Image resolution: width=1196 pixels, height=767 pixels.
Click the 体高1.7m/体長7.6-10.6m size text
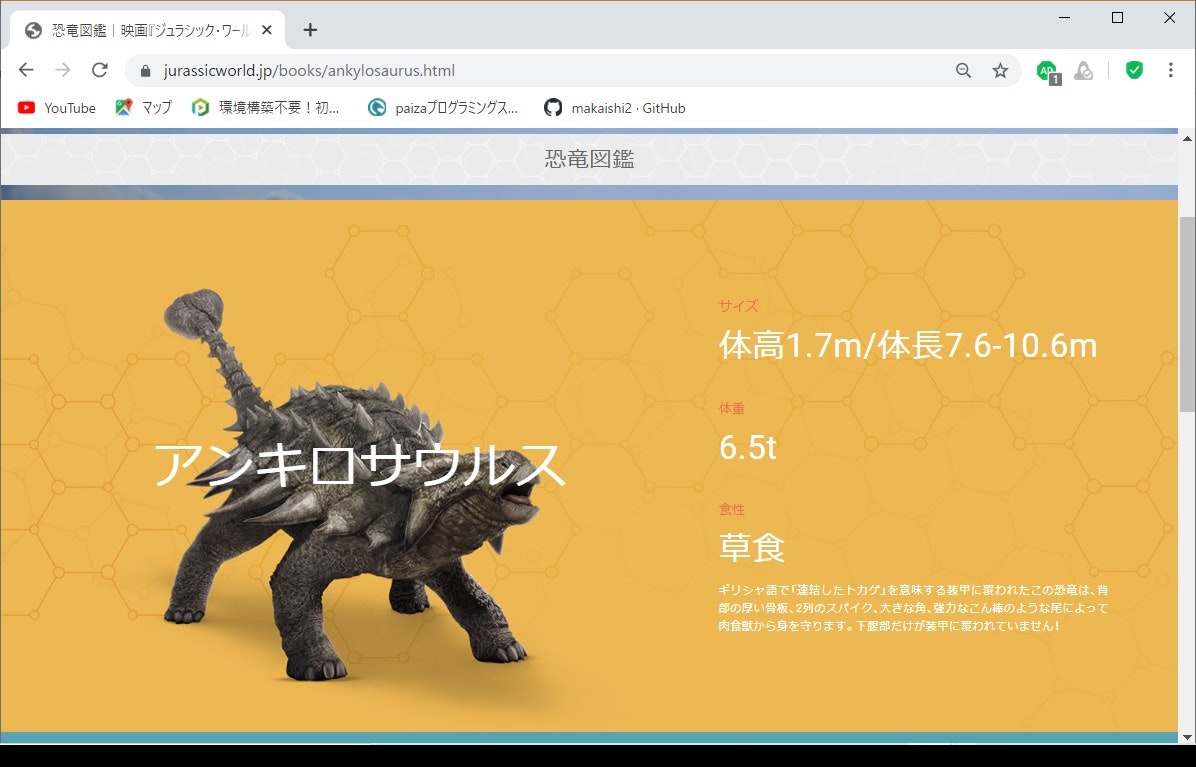click(x=908, y=345)
